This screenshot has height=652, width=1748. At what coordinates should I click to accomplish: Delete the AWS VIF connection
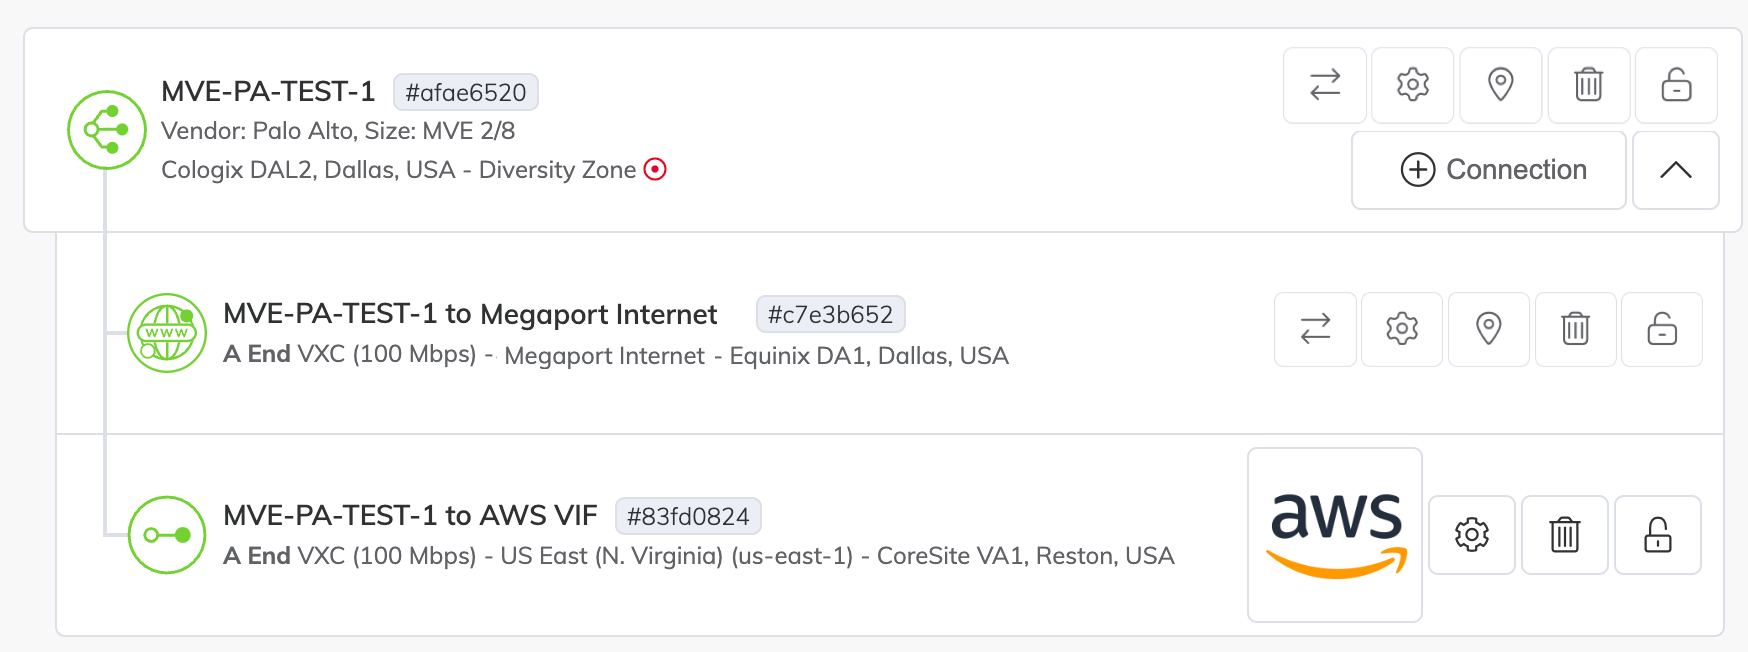pyautogui.click(x=1565, y=535)
